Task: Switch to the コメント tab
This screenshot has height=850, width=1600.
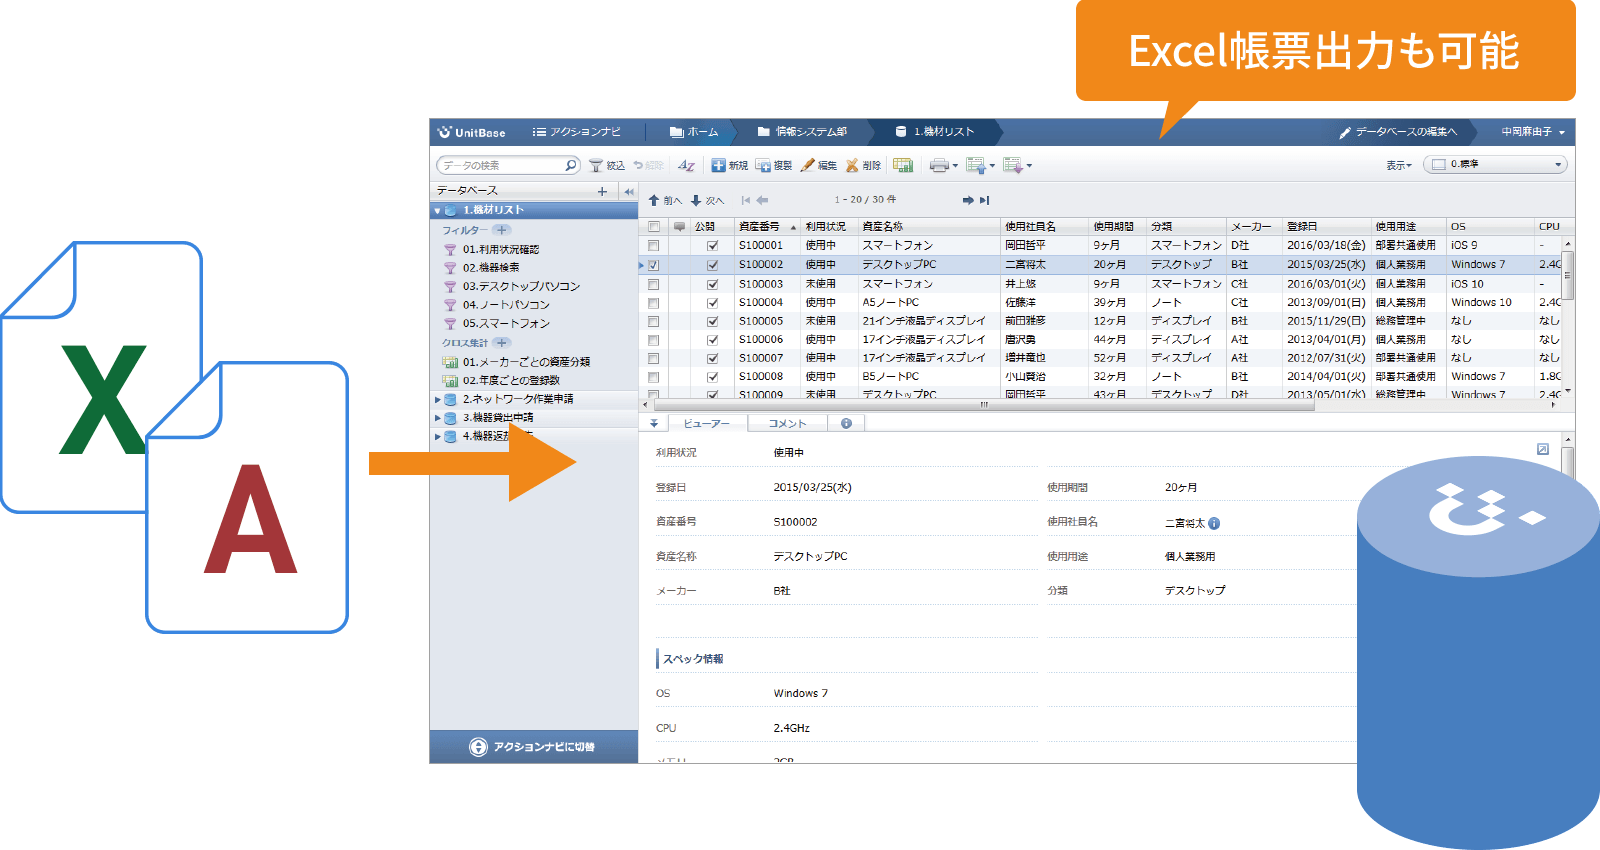Action: click(x=787, y=424)
